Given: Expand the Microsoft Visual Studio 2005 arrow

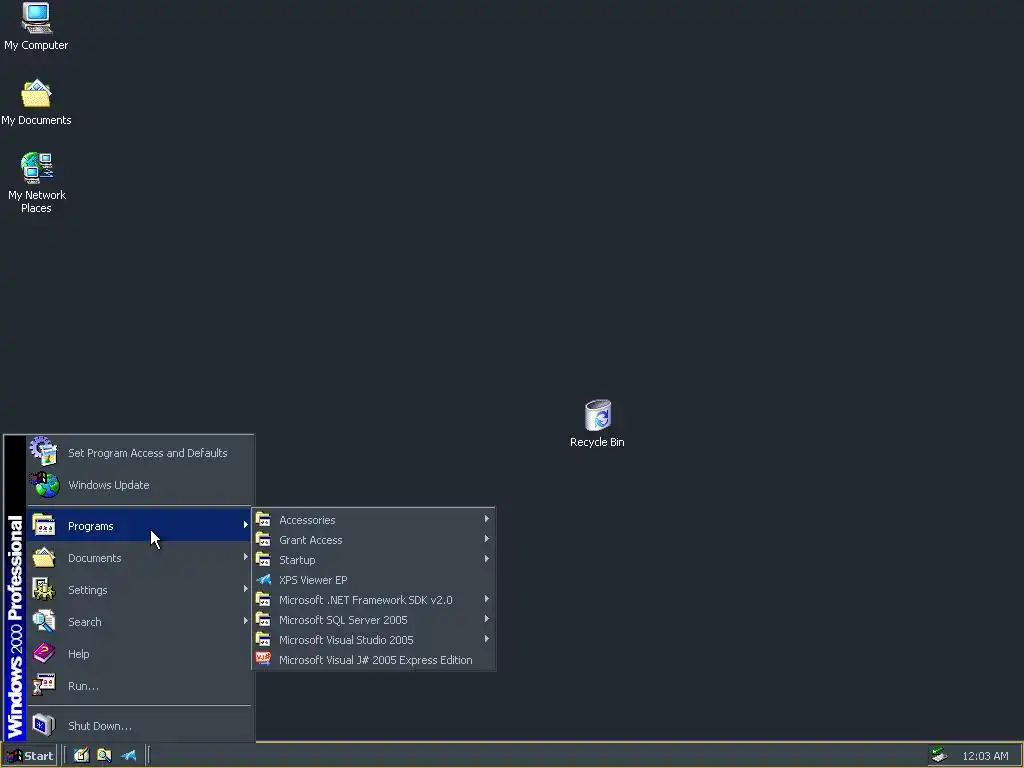Looking at the screenshot, I should (x=487, y=639).
